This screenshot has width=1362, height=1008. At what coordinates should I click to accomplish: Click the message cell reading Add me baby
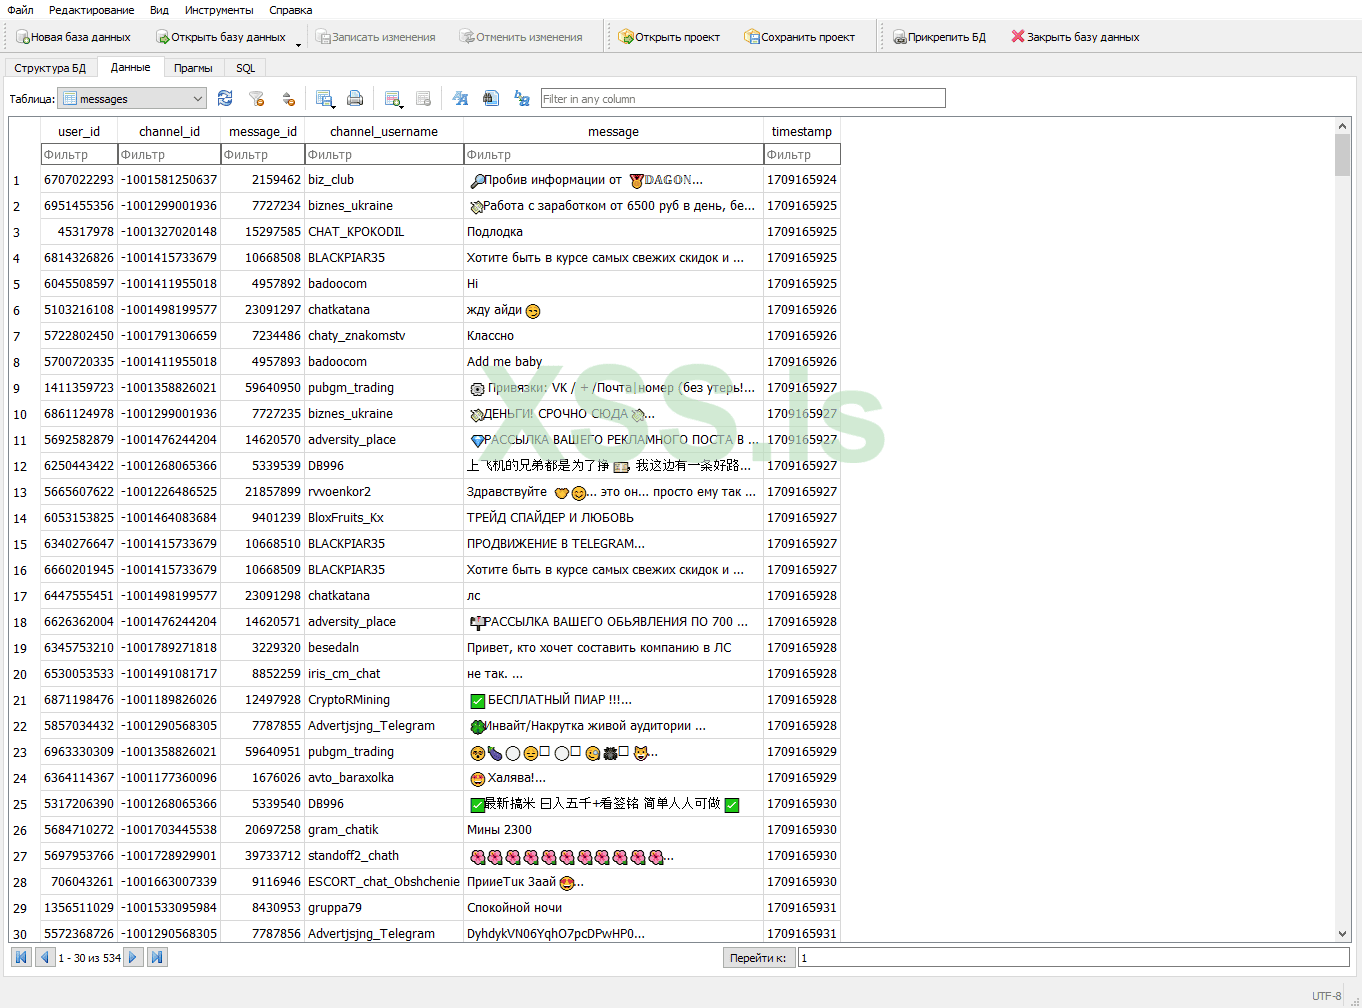point(613,362)
